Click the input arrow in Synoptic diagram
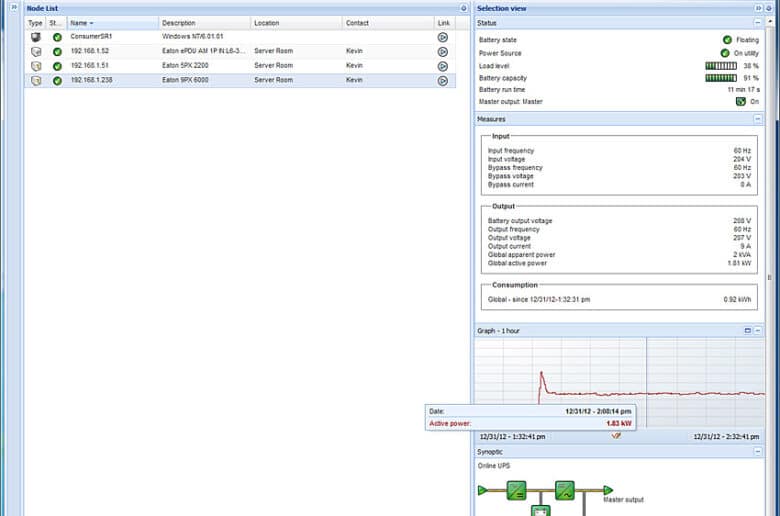 point(482,491)
